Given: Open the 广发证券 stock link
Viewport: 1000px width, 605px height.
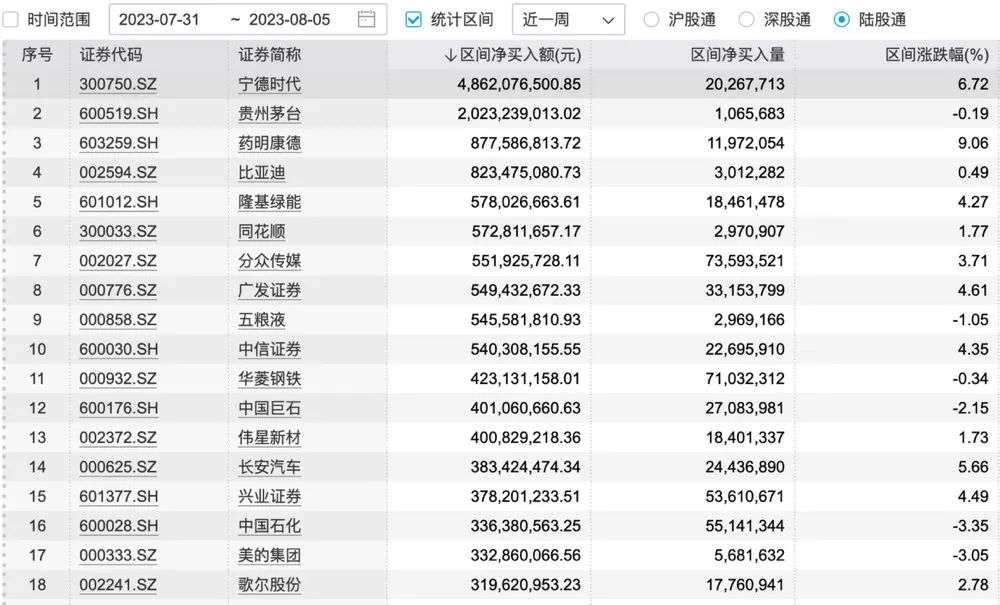Looking at the screenshot, I should pyautogui.click(x=269, y=290).
